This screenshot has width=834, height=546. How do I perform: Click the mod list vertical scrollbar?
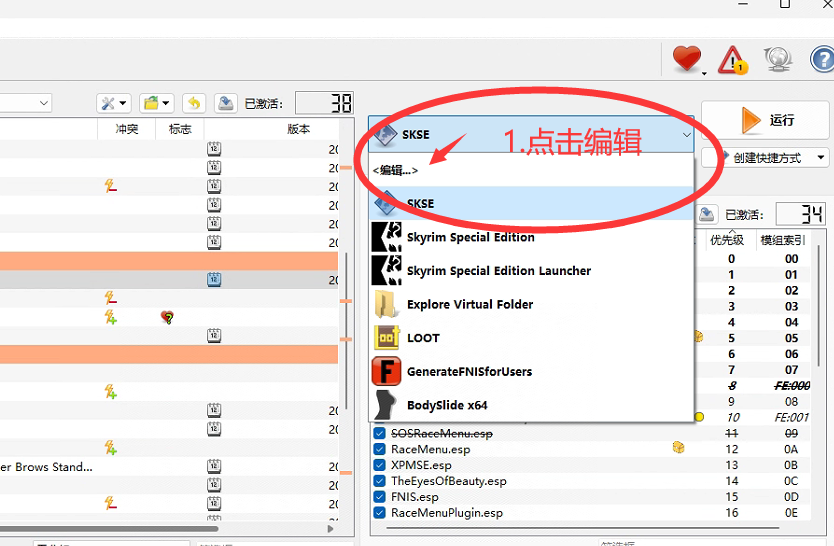pos(347,331)
